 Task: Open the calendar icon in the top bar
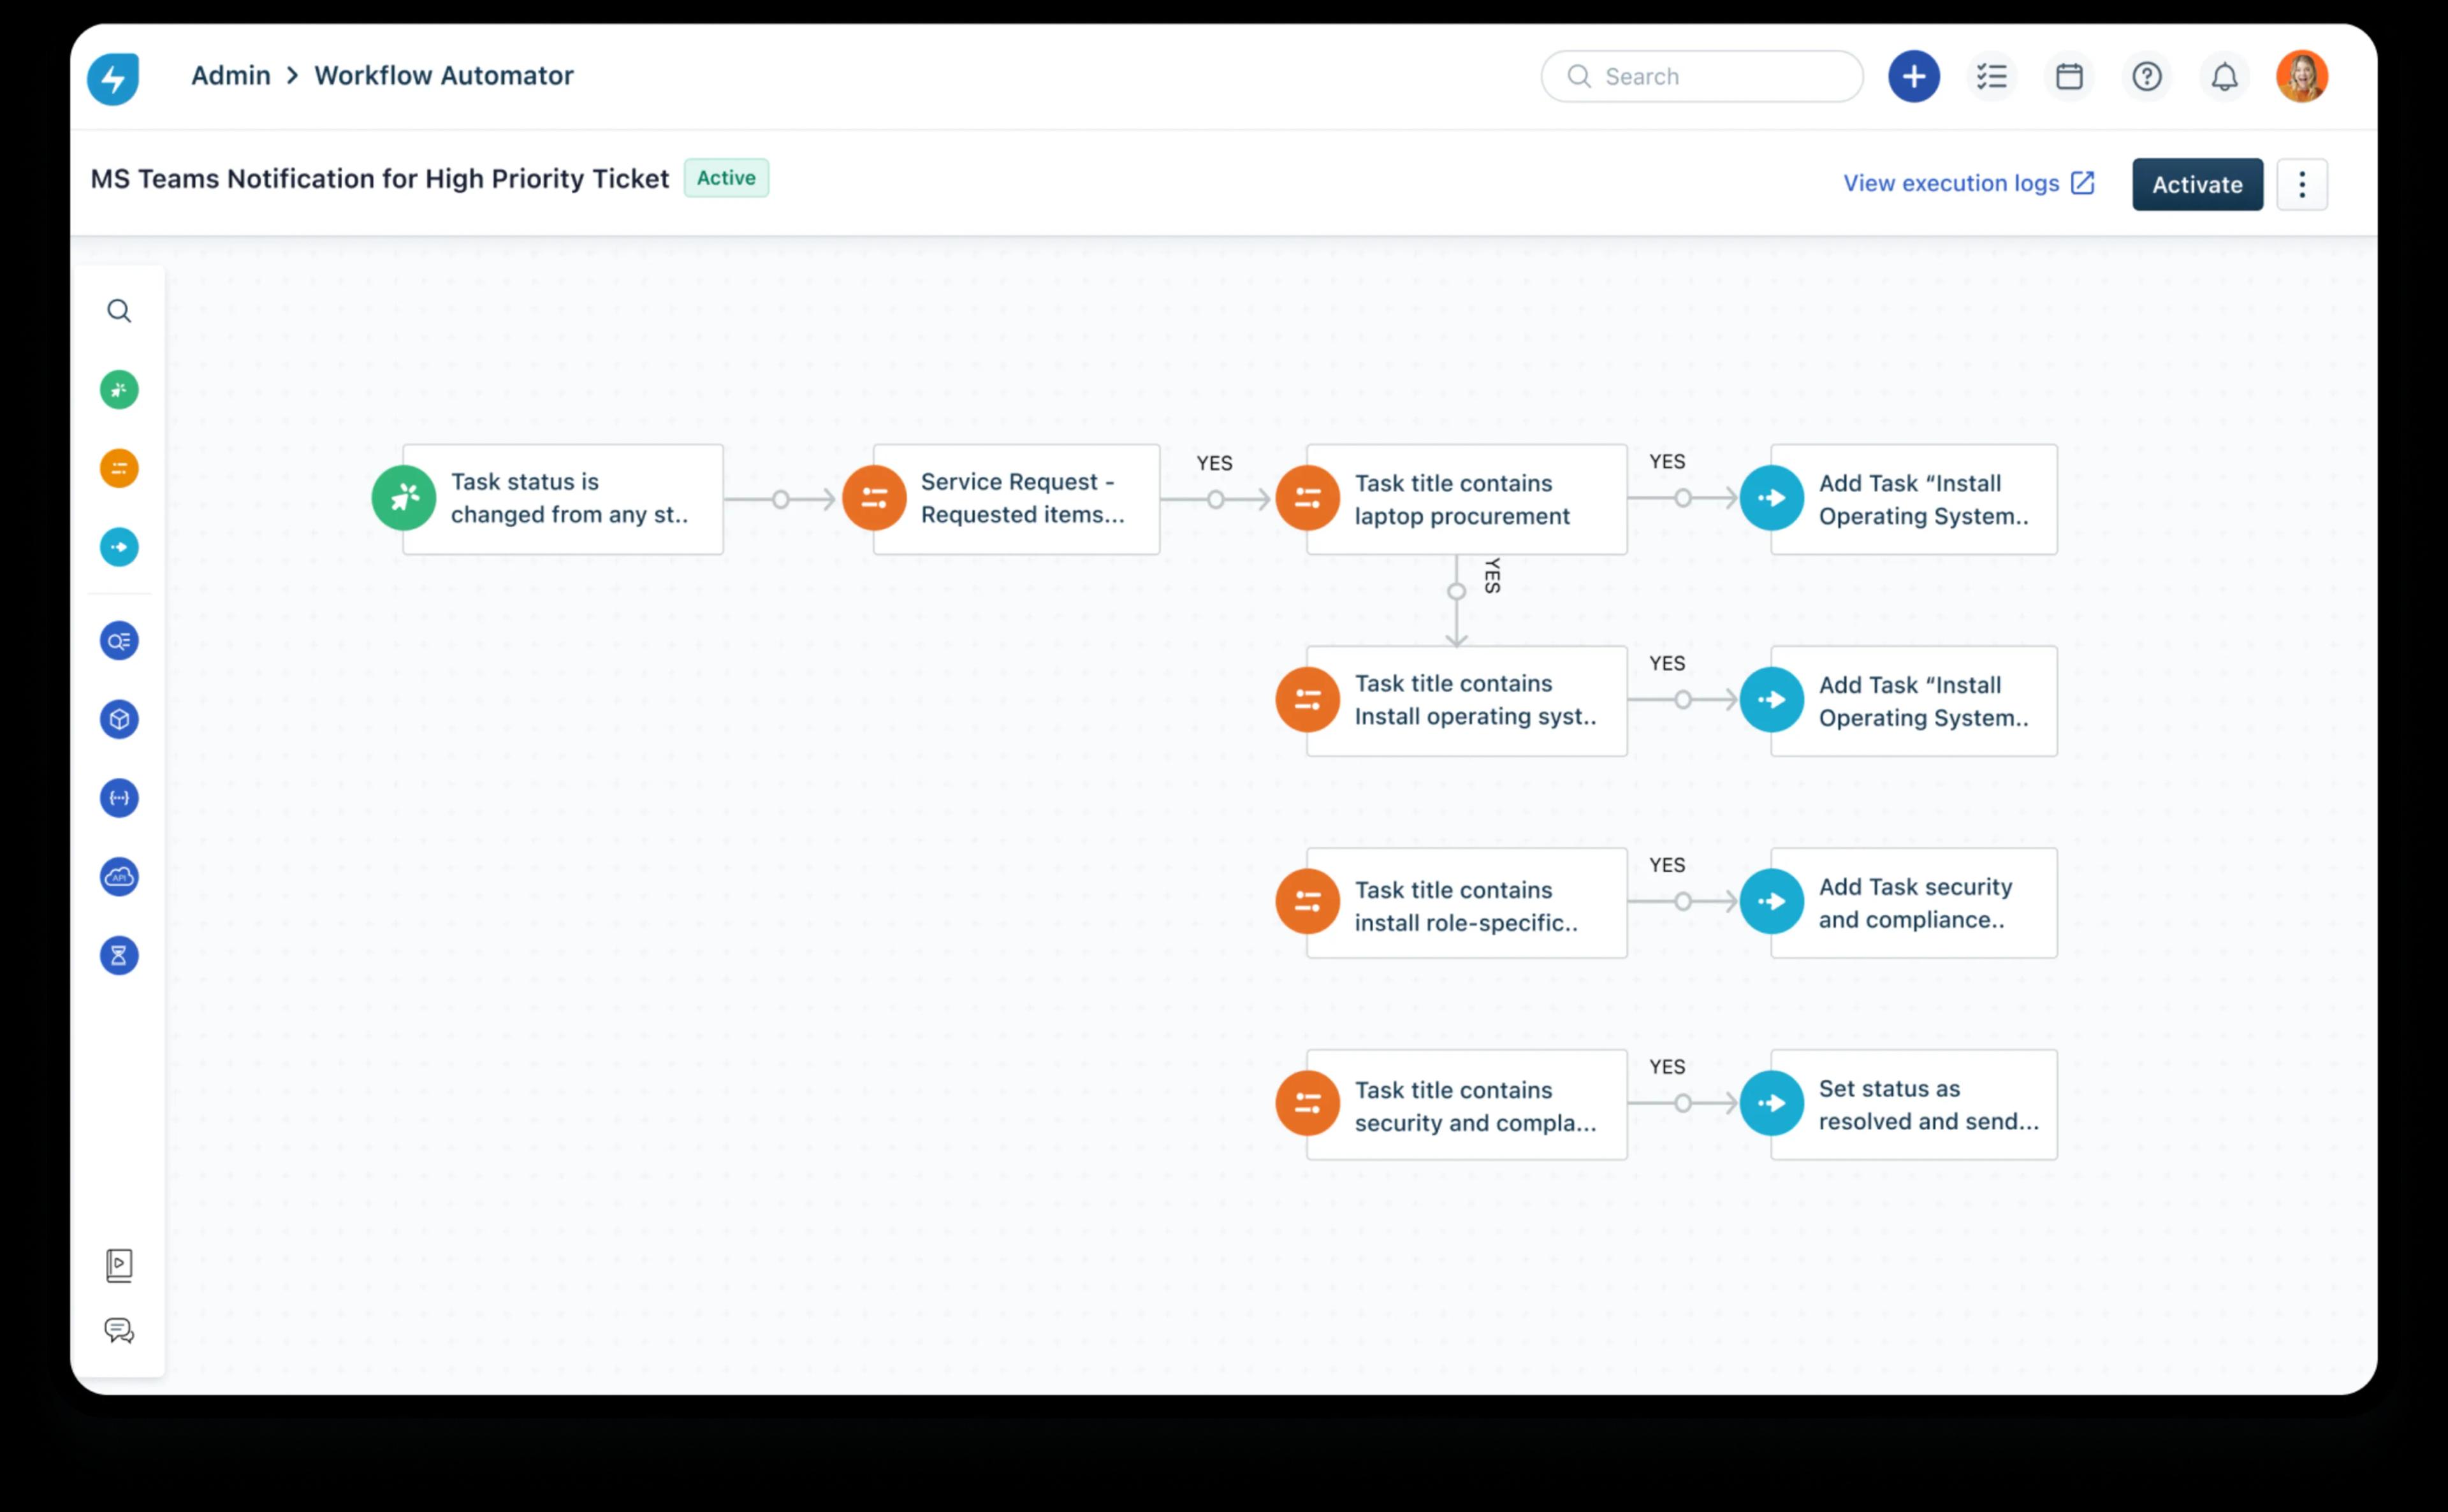pyautogui.click(x=2069, y=76)
